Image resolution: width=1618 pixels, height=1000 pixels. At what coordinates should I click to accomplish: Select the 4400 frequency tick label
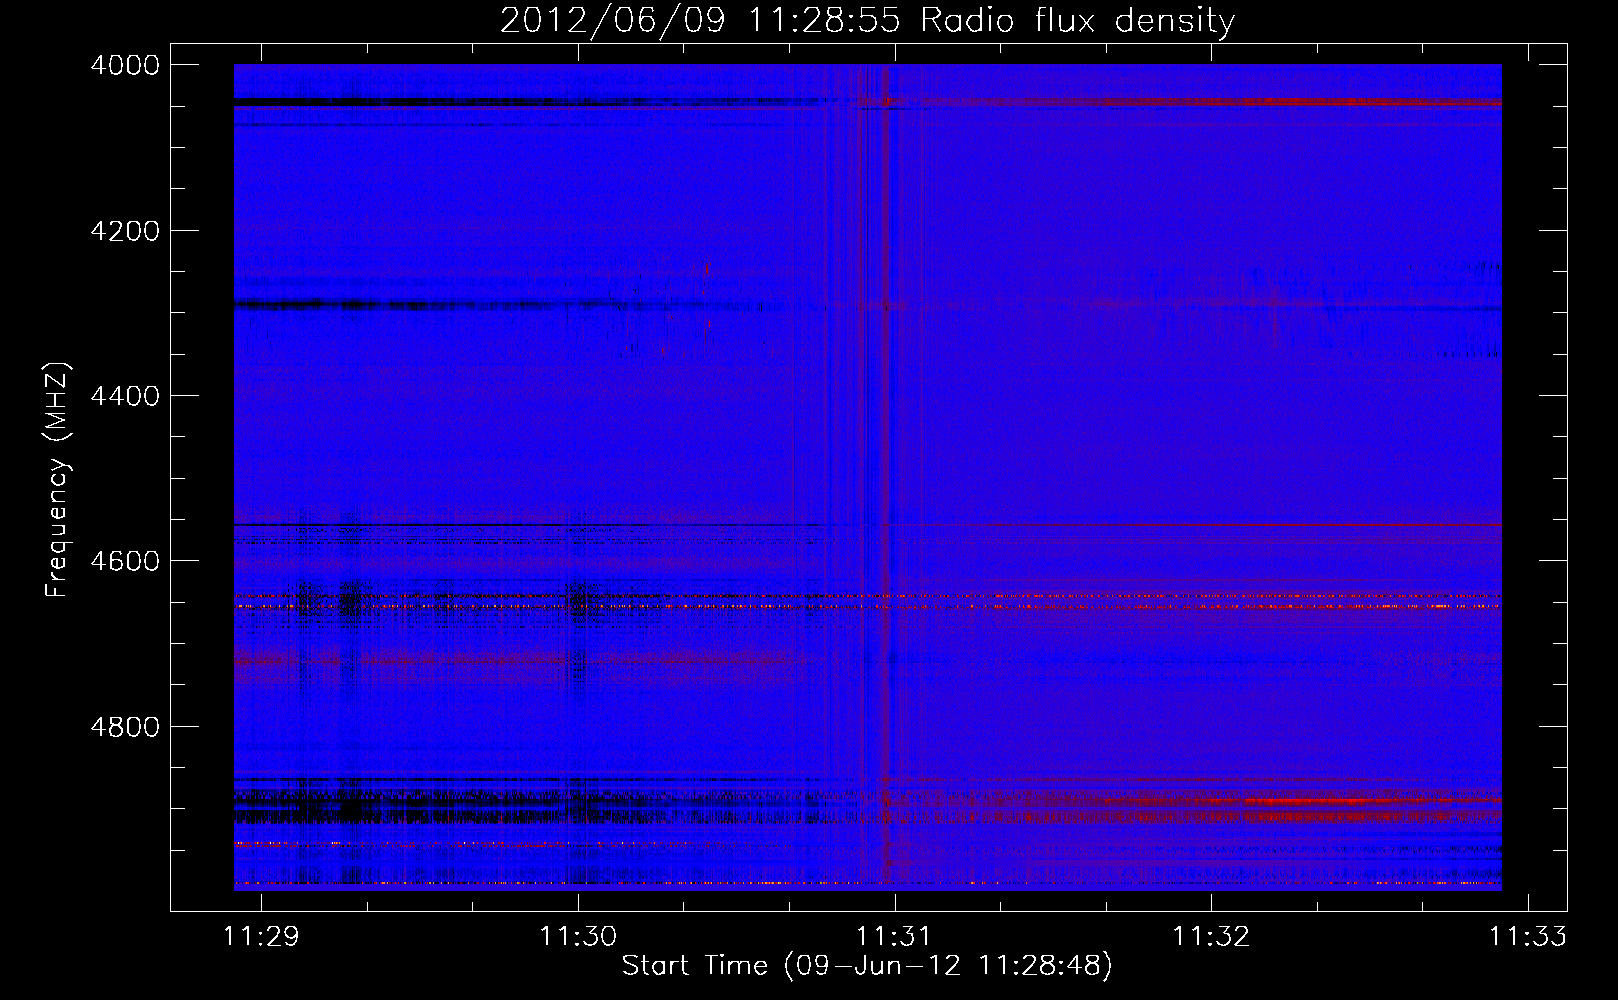click(x=124, y=396)
